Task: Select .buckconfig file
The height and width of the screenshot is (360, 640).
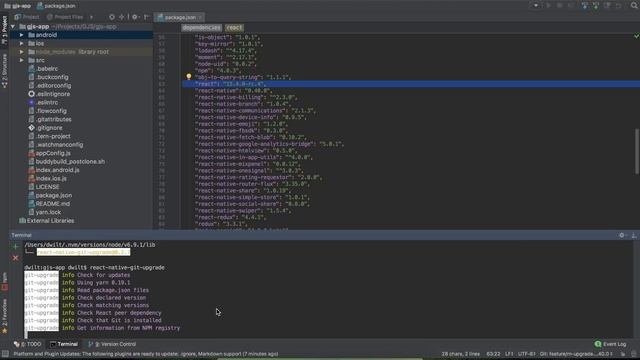Action: click(x=48, y=77)
